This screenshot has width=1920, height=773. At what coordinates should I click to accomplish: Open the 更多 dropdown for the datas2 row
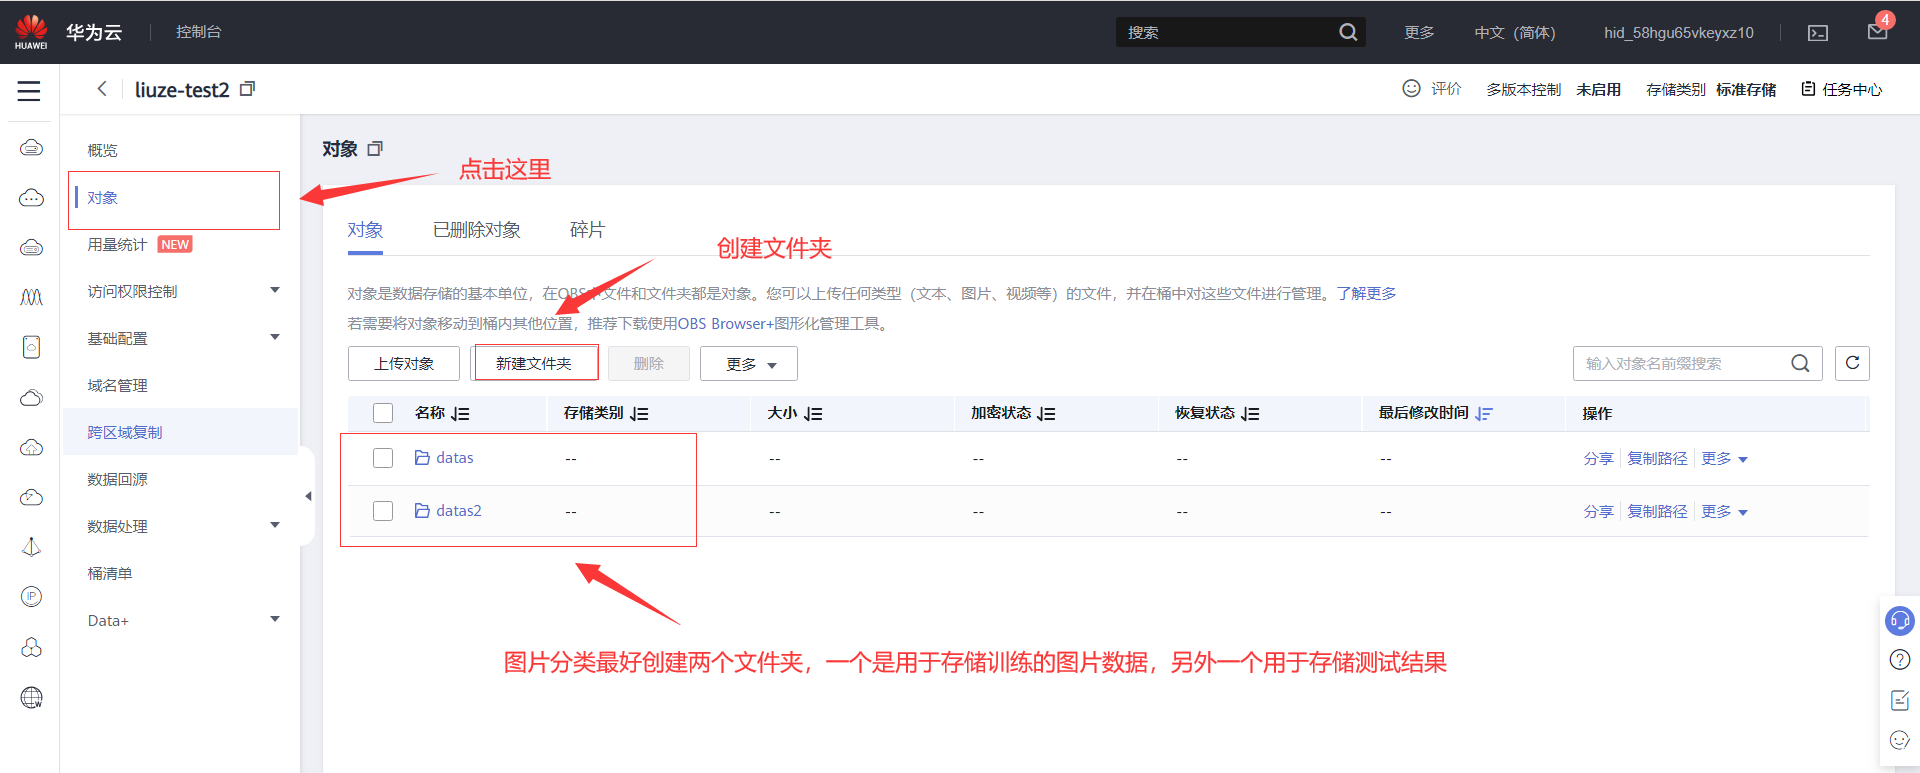click(x=1724, y=511)
